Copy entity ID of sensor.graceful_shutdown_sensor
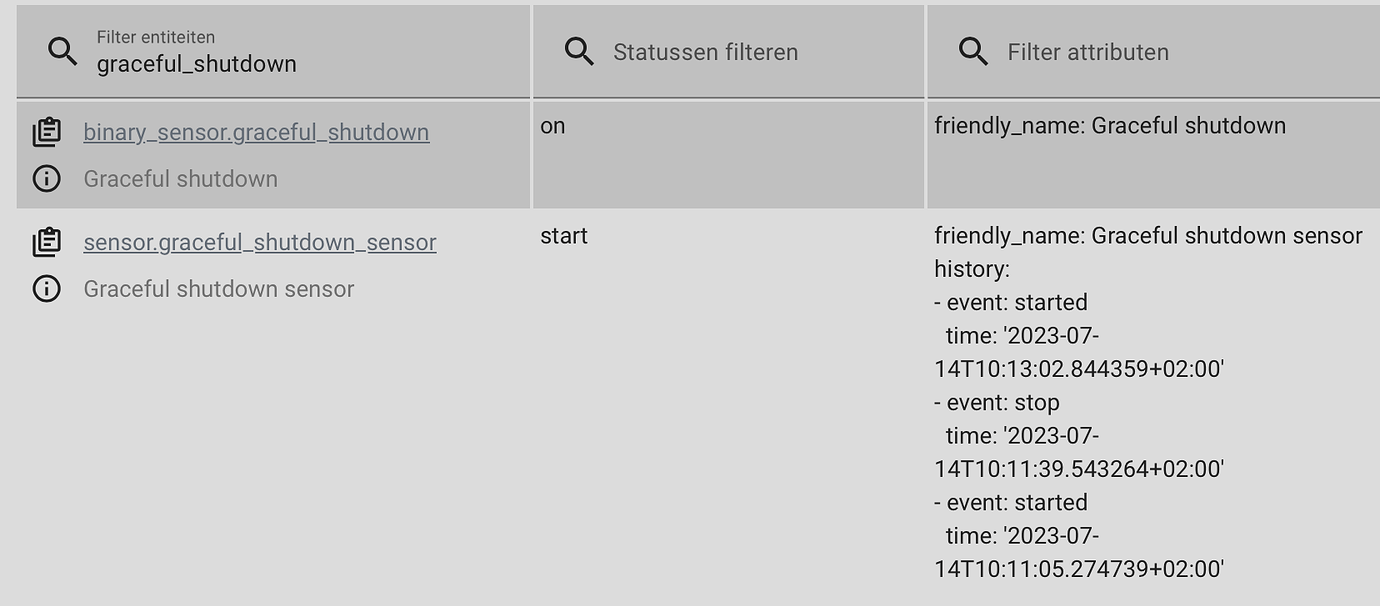1380x606 pixels. (x=47, y=241)
